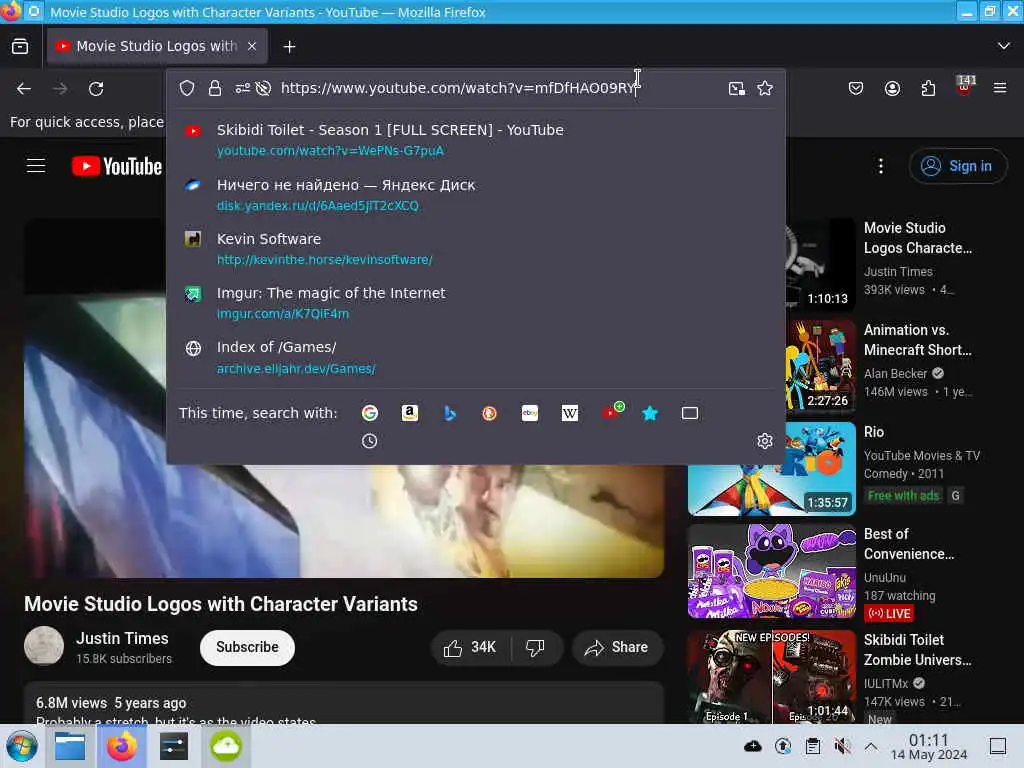Image resolution: width=1024 pixels, height=768 pixels.
Task: Search this time with Bing
Action: coord(449,413)
